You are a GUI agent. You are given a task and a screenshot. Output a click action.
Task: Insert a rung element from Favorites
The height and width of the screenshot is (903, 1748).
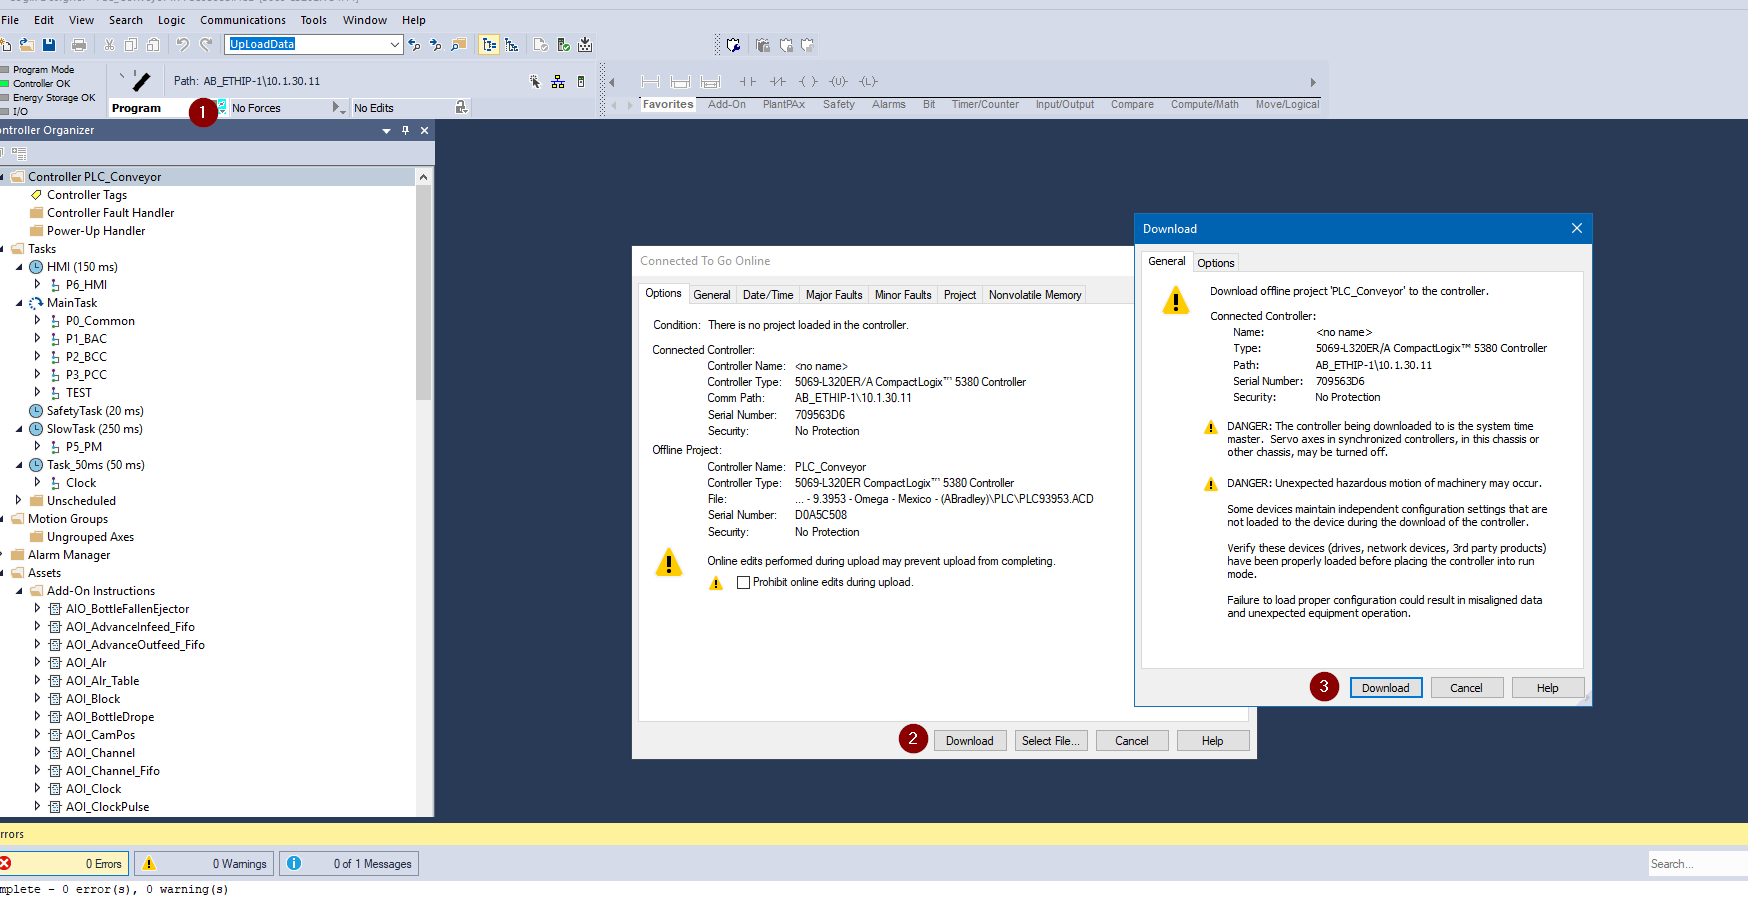[x=650, y=82]
